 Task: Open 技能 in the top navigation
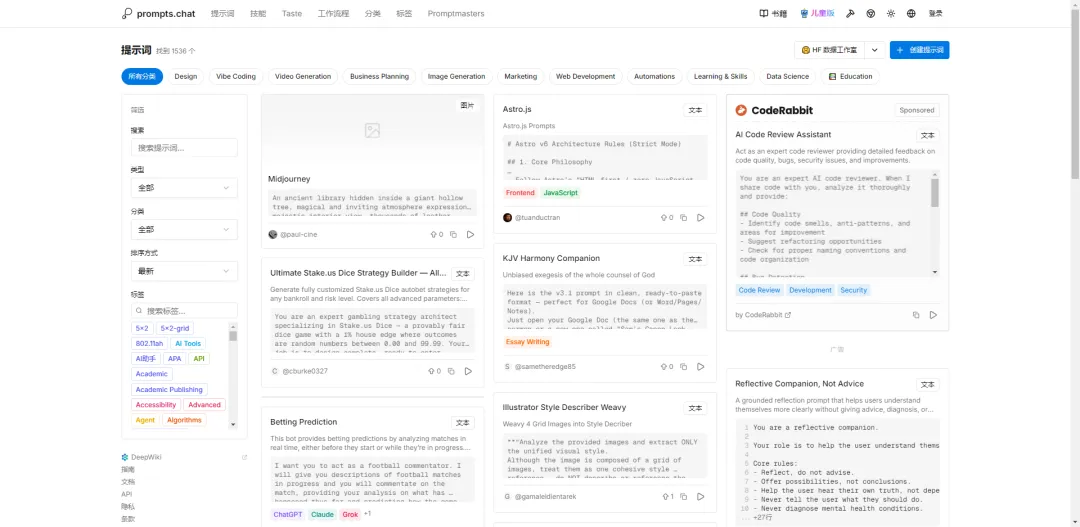coord(258,13)
